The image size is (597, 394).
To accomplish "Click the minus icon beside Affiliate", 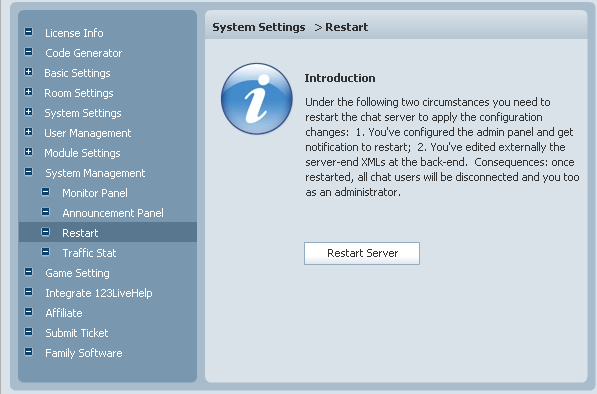I will (x=29, y=312).
